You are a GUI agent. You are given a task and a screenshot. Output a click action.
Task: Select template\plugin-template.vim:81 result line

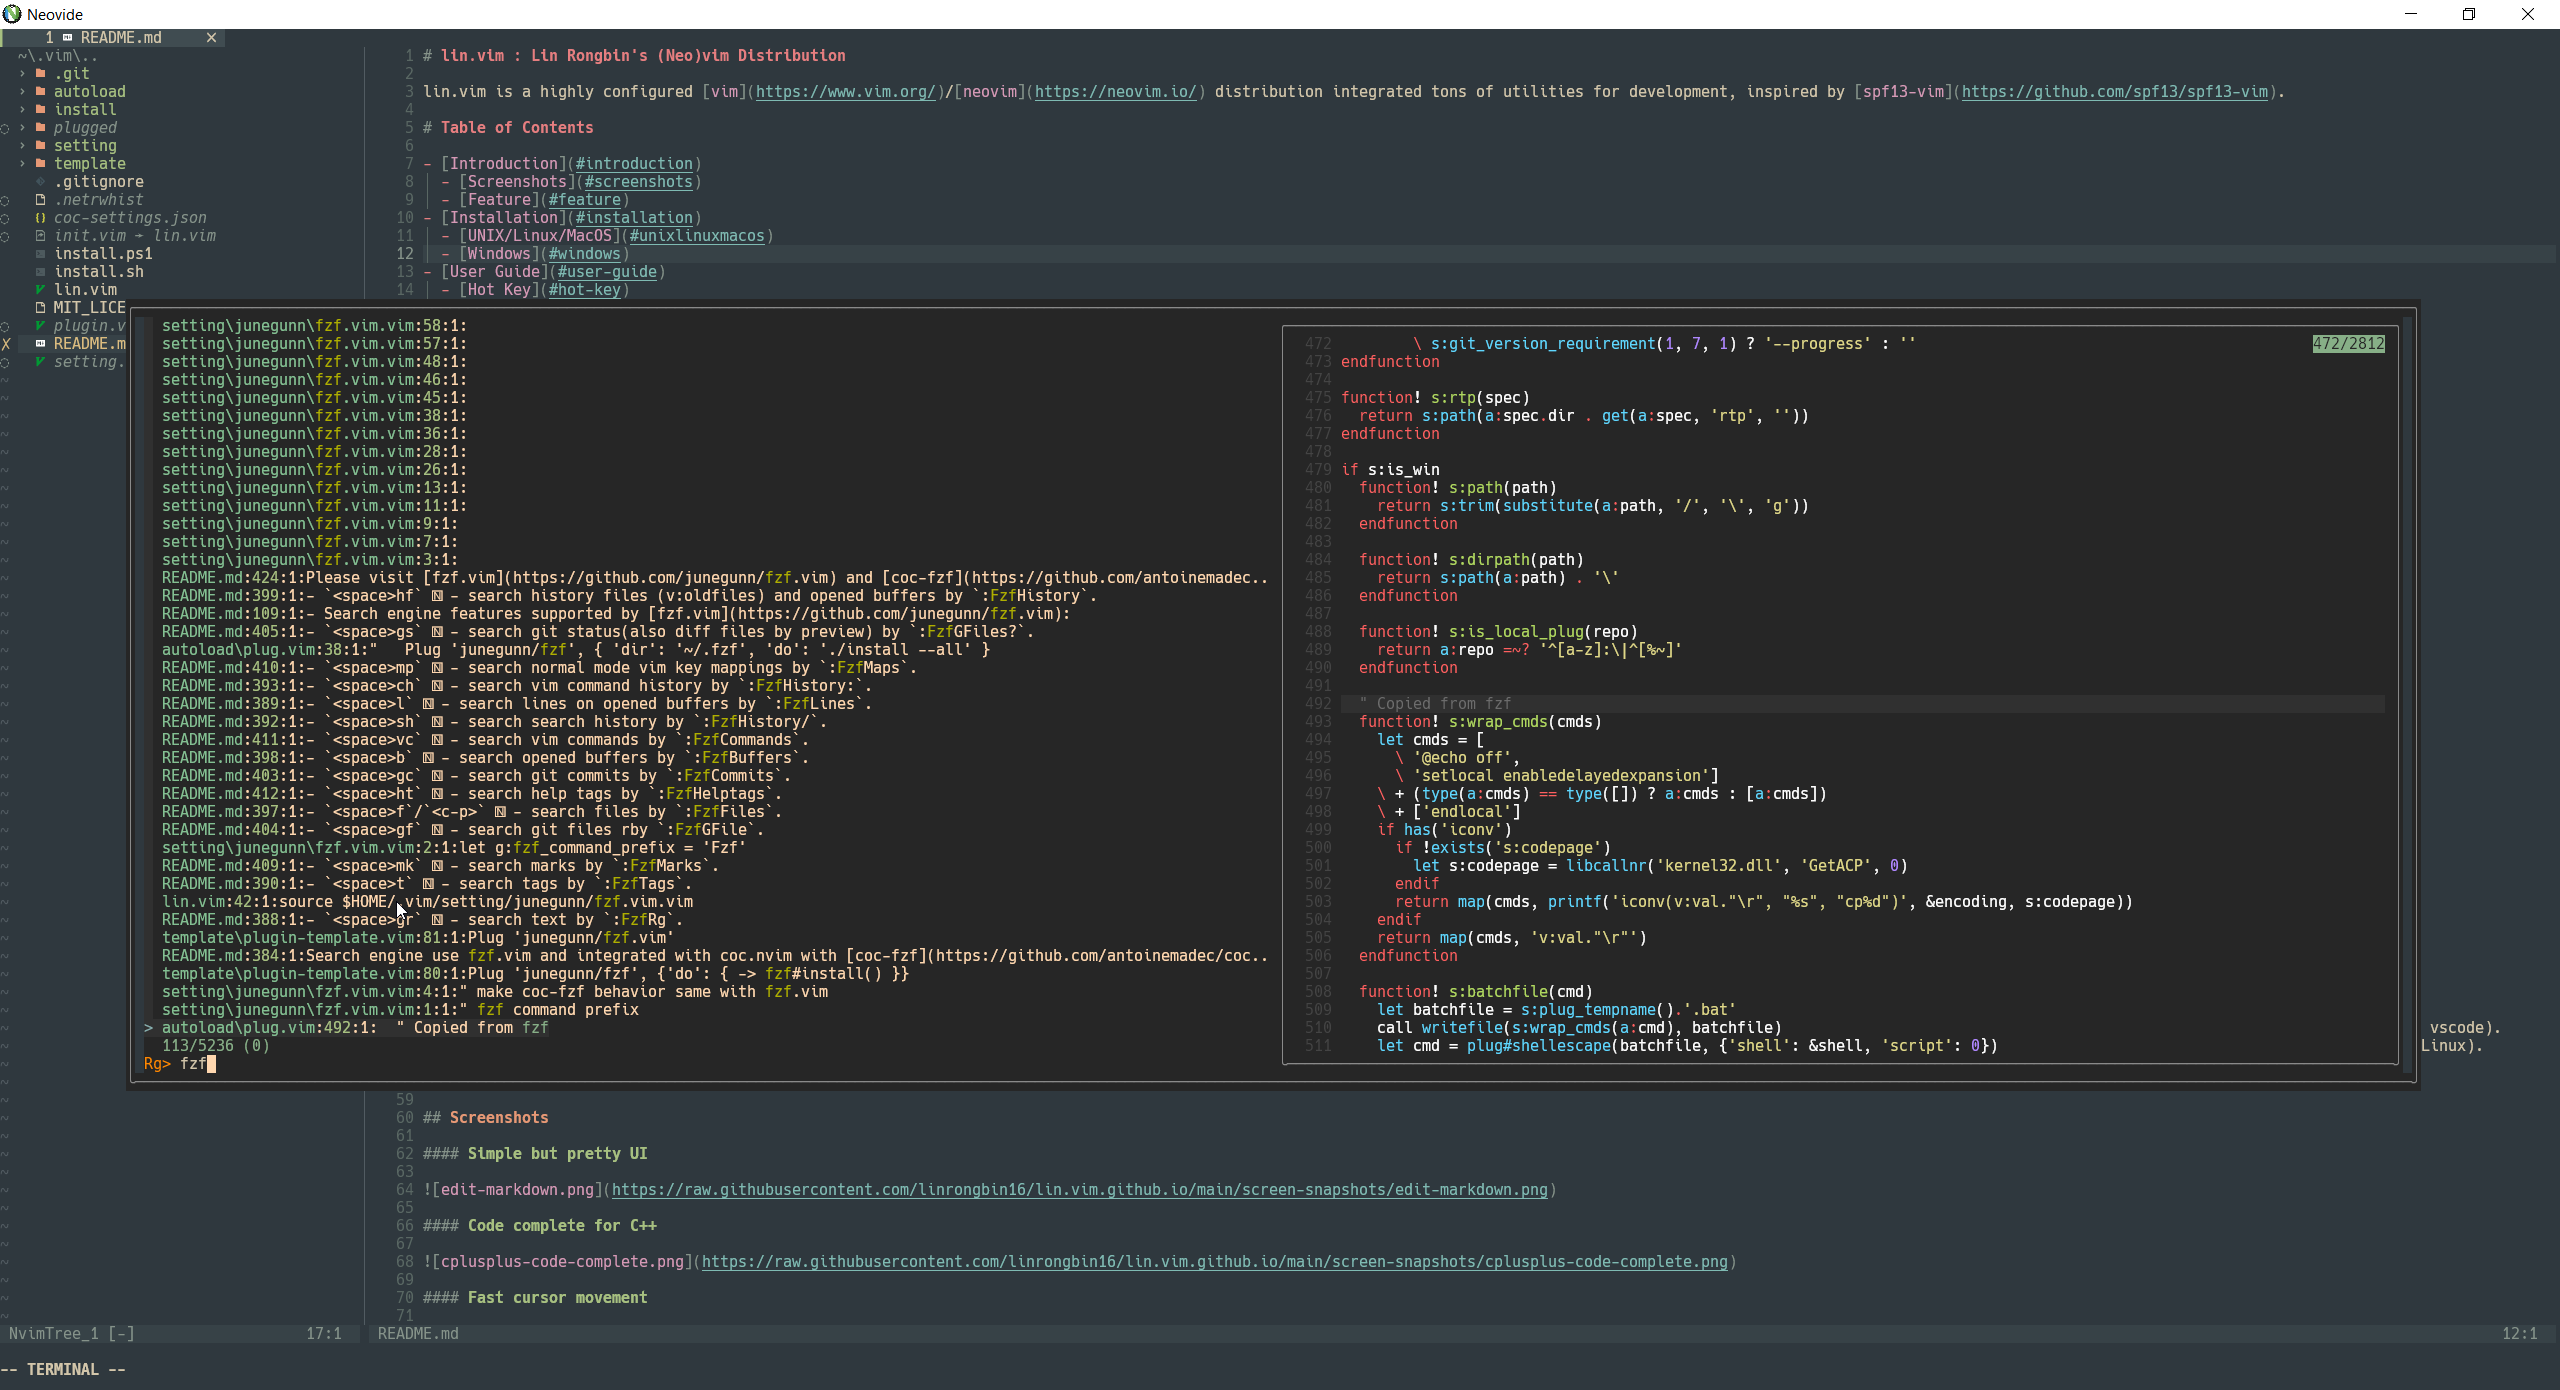click(418, 938)
